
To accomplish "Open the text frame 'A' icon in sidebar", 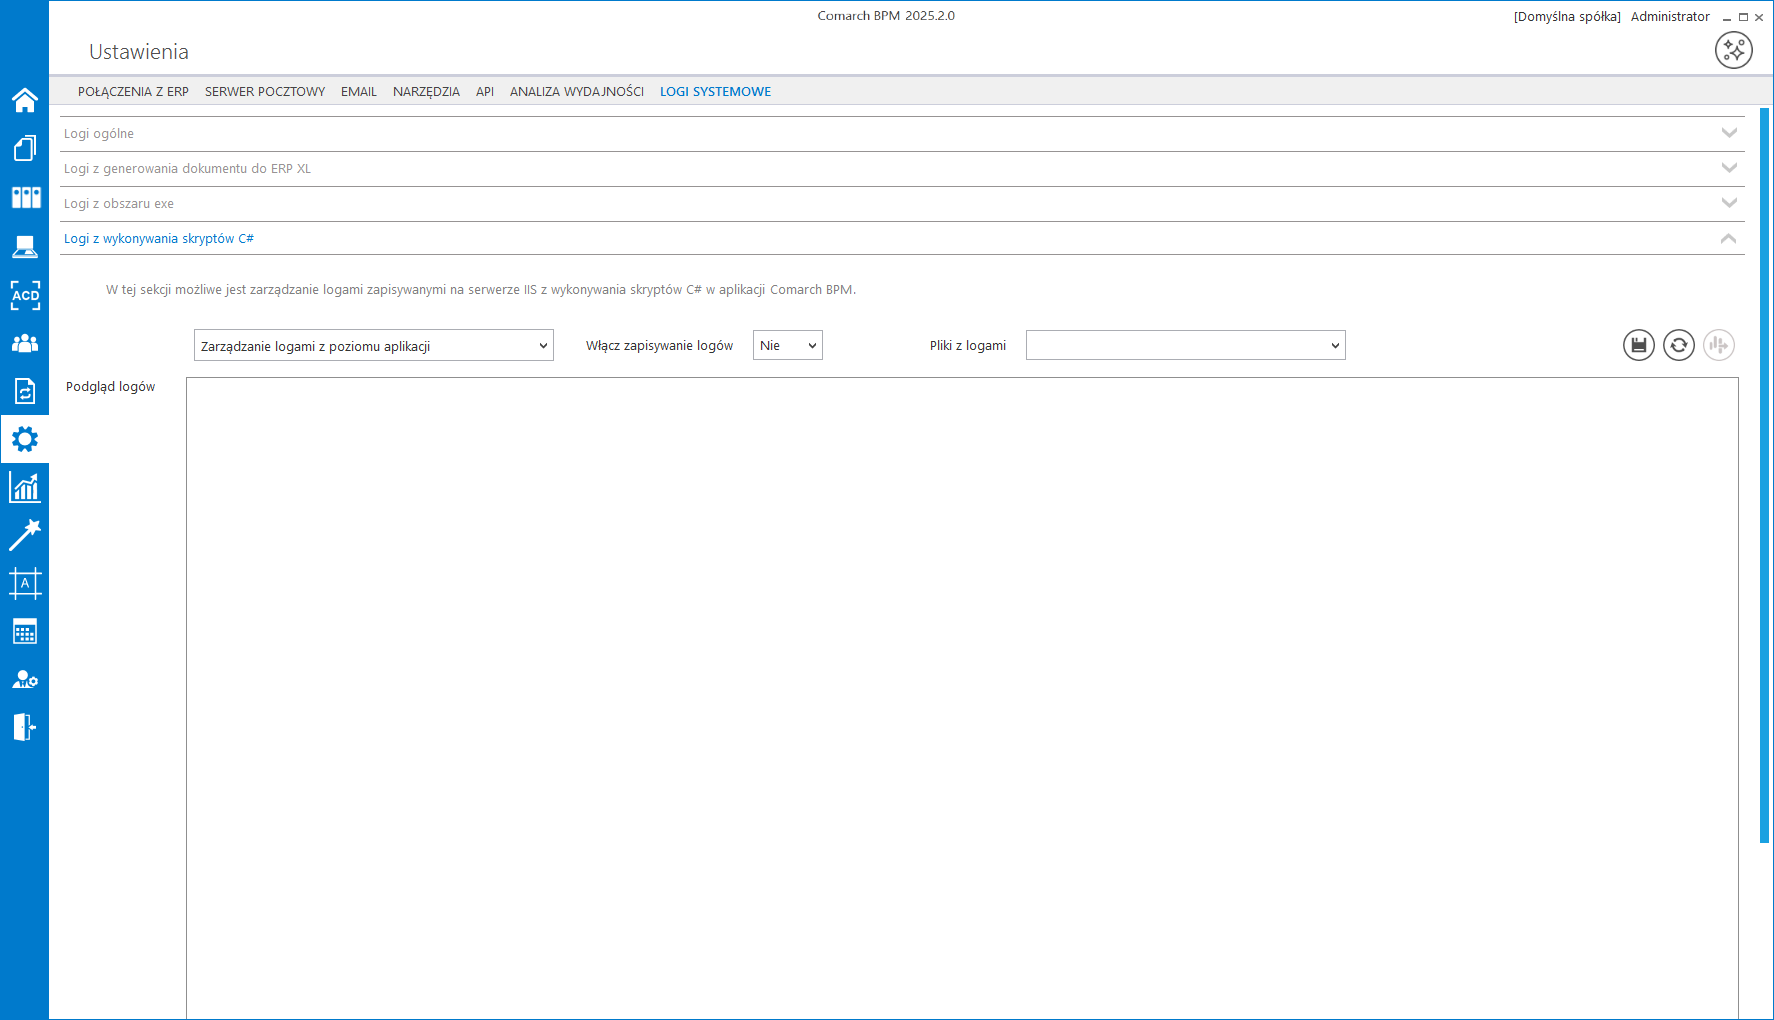I will pyautogui.click(x=25, y=583).
